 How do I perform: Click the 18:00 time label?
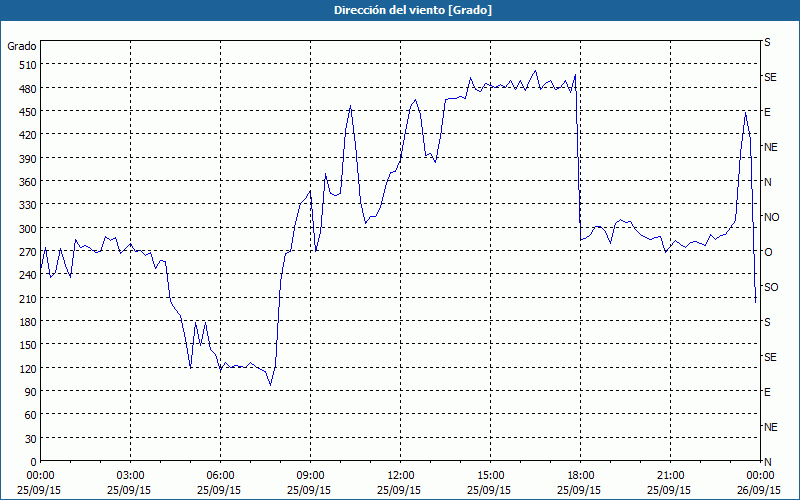click(581, 476)
